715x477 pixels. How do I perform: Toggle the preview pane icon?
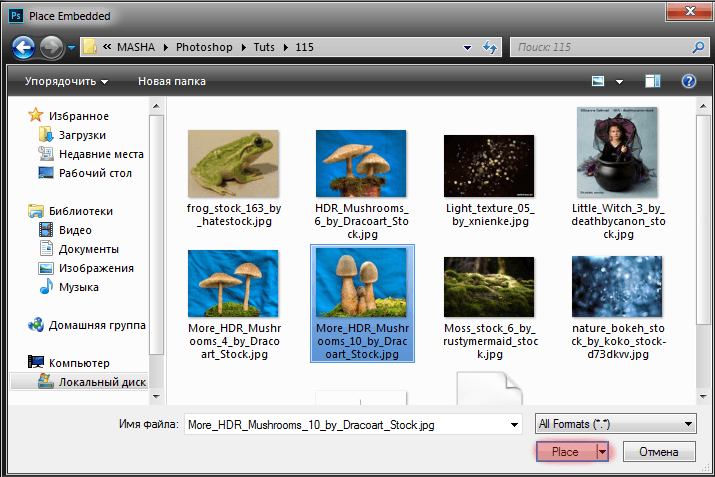[653, 81]
